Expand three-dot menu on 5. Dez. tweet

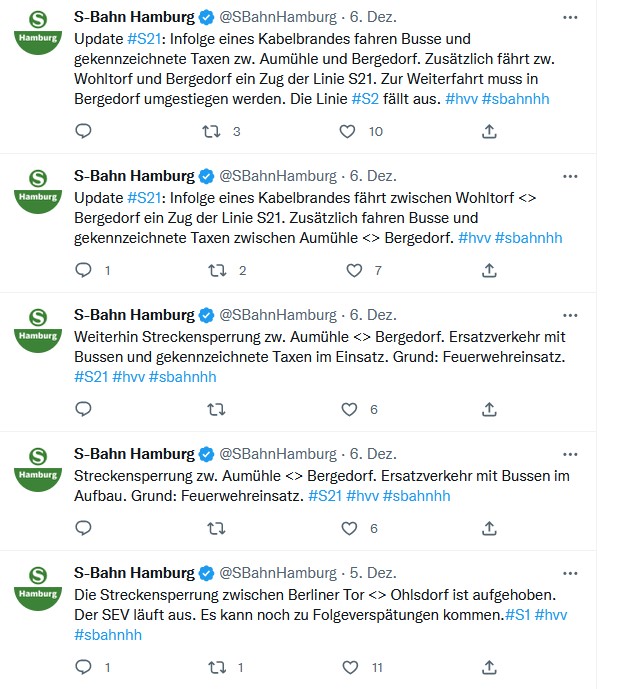[570, 573]
